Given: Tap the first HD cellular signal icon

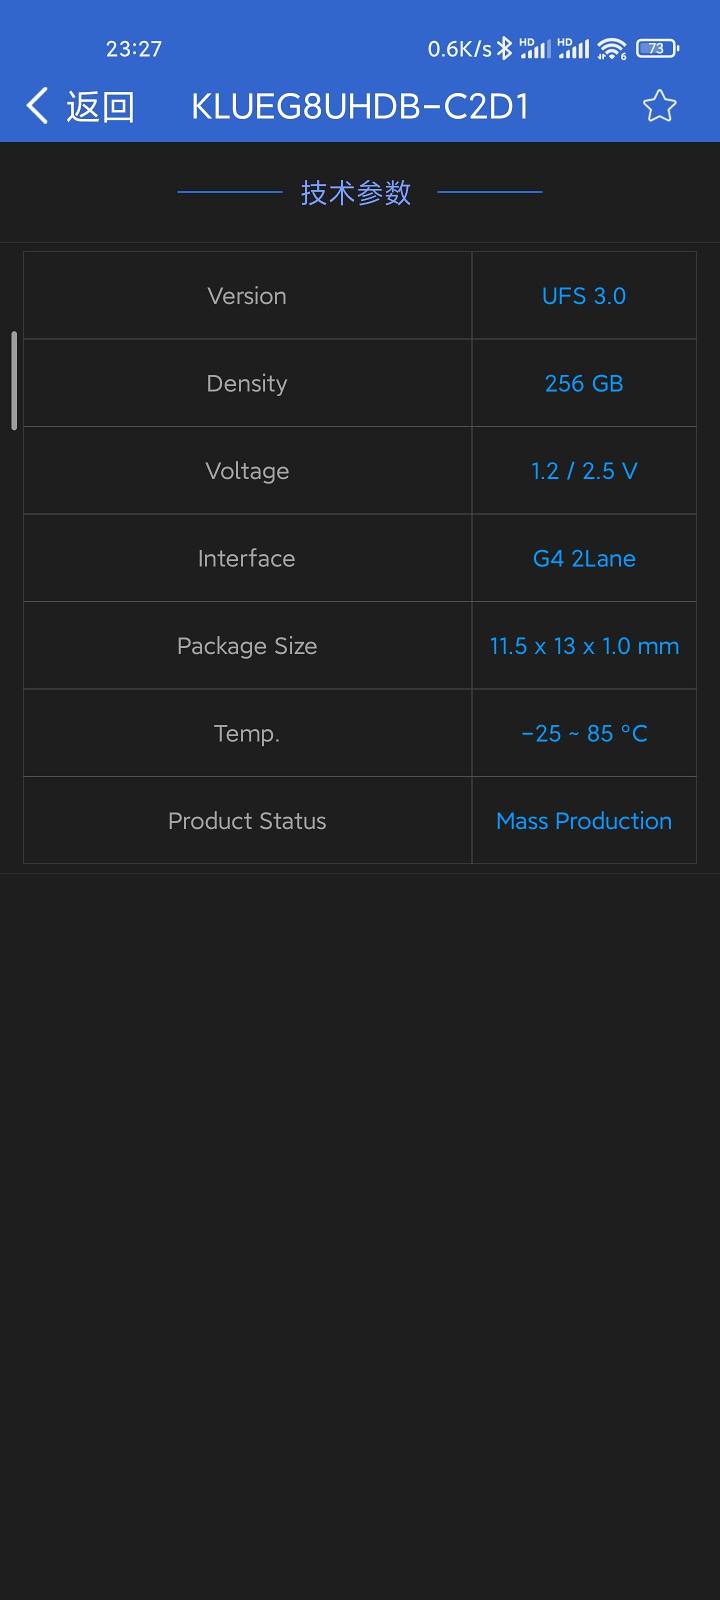Looking at the screenshot, I should click(535, 48).
